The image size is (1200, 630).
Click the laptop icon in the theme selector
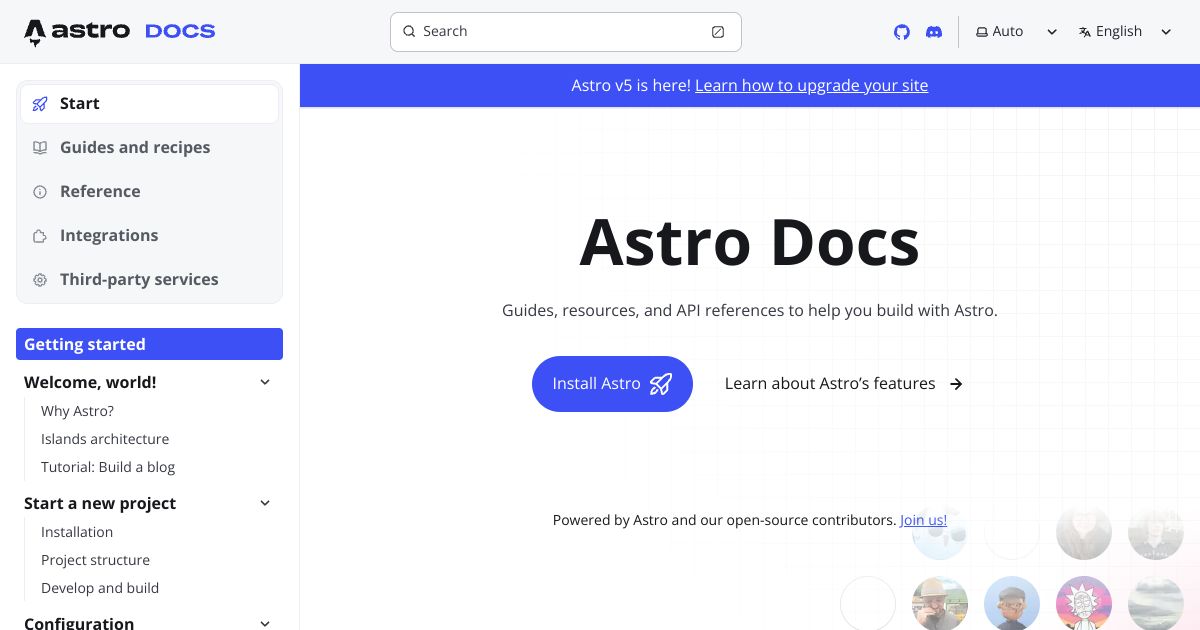(x=982, y=32)
